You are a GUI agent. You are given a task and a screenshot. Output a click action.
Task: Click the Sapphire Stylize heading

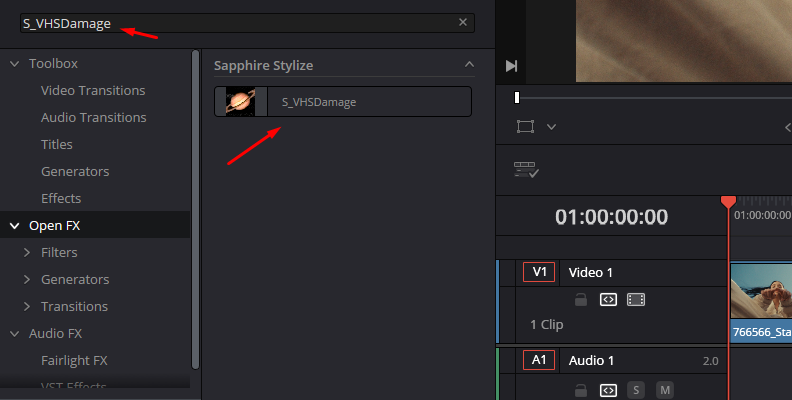click(263, 66)
